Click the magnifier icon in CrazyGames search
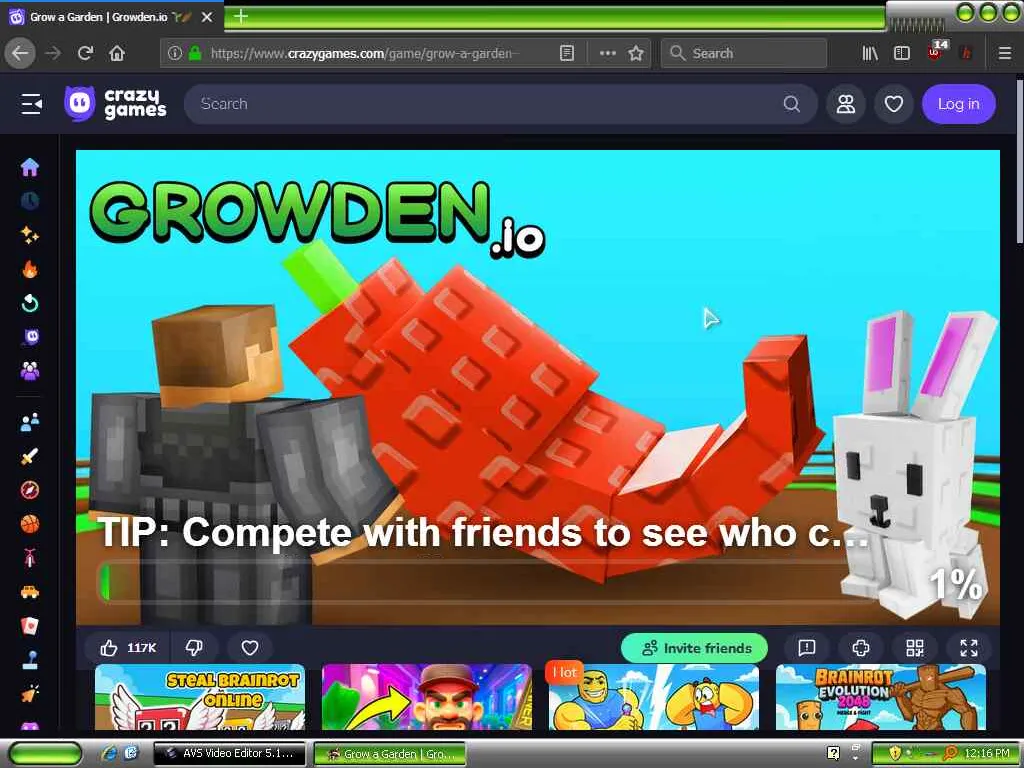The width and height of the screenshot is (1024, 768). [792, 104]
